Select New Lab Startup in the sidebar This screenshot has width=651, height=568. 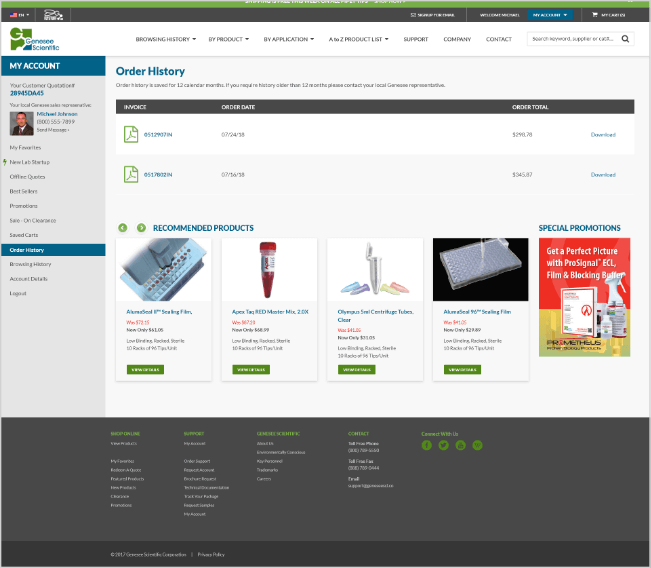coord(29,162)
